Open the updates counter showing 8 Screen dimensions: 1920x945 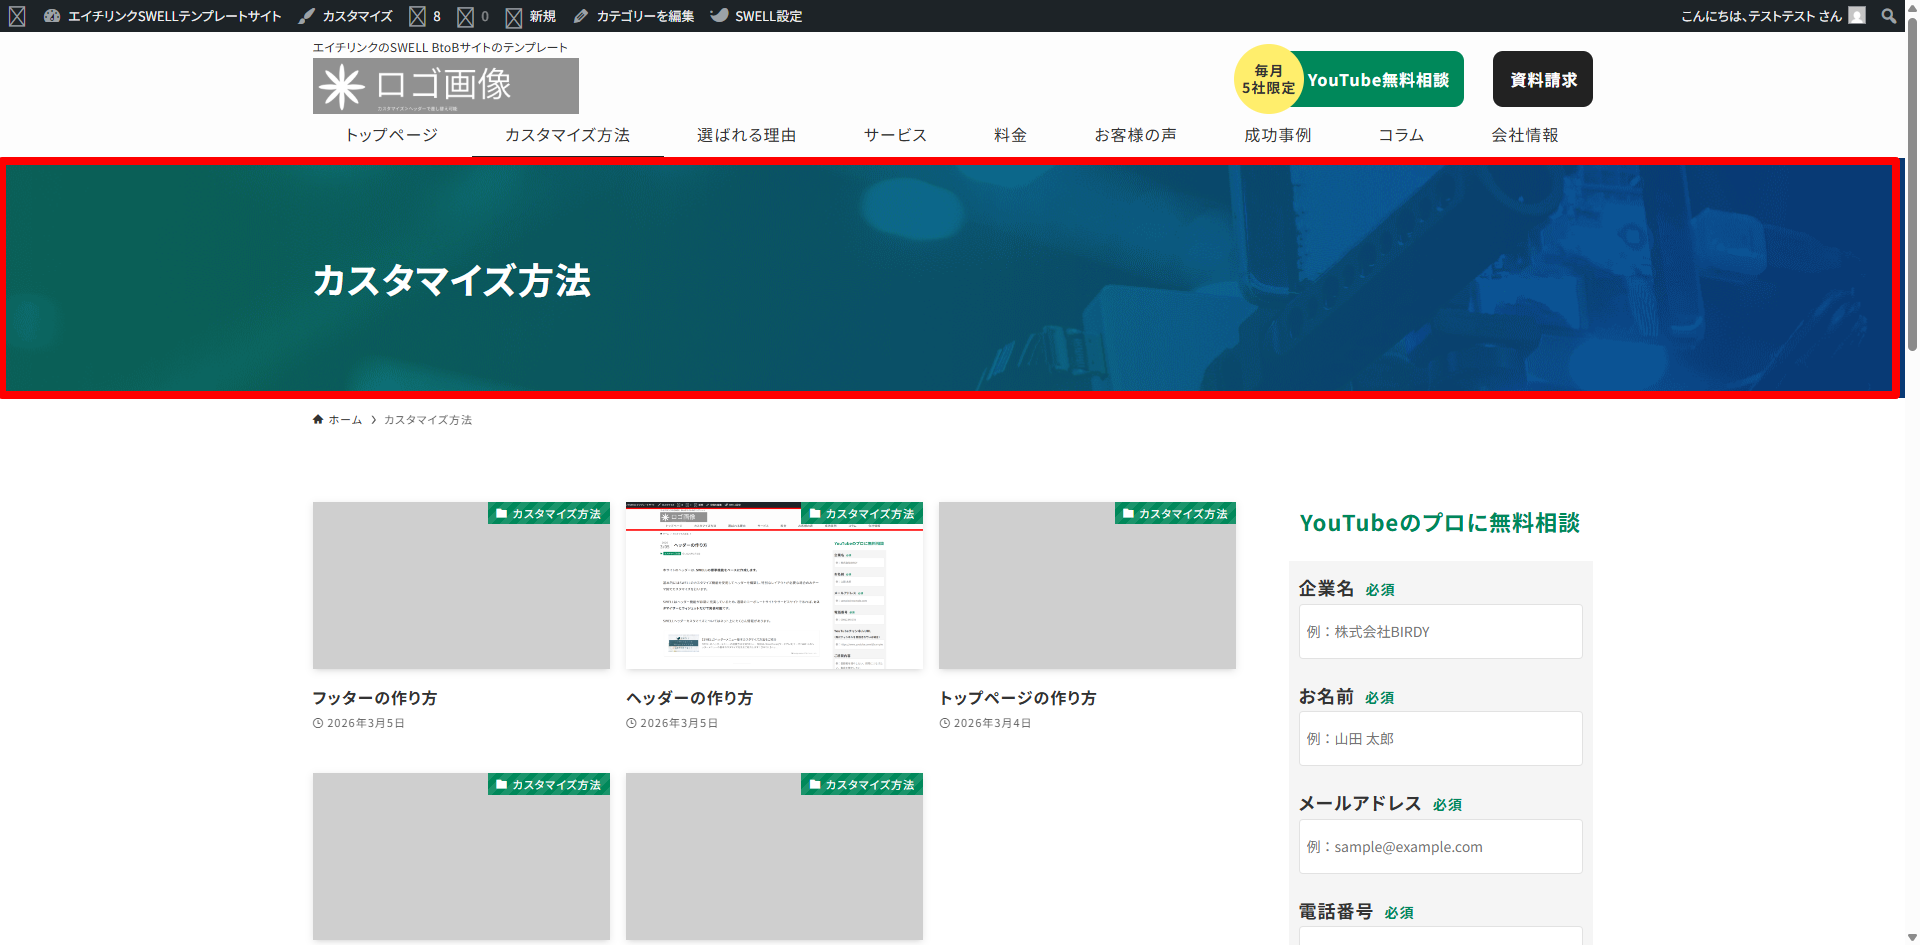click(x=425, y=16)
